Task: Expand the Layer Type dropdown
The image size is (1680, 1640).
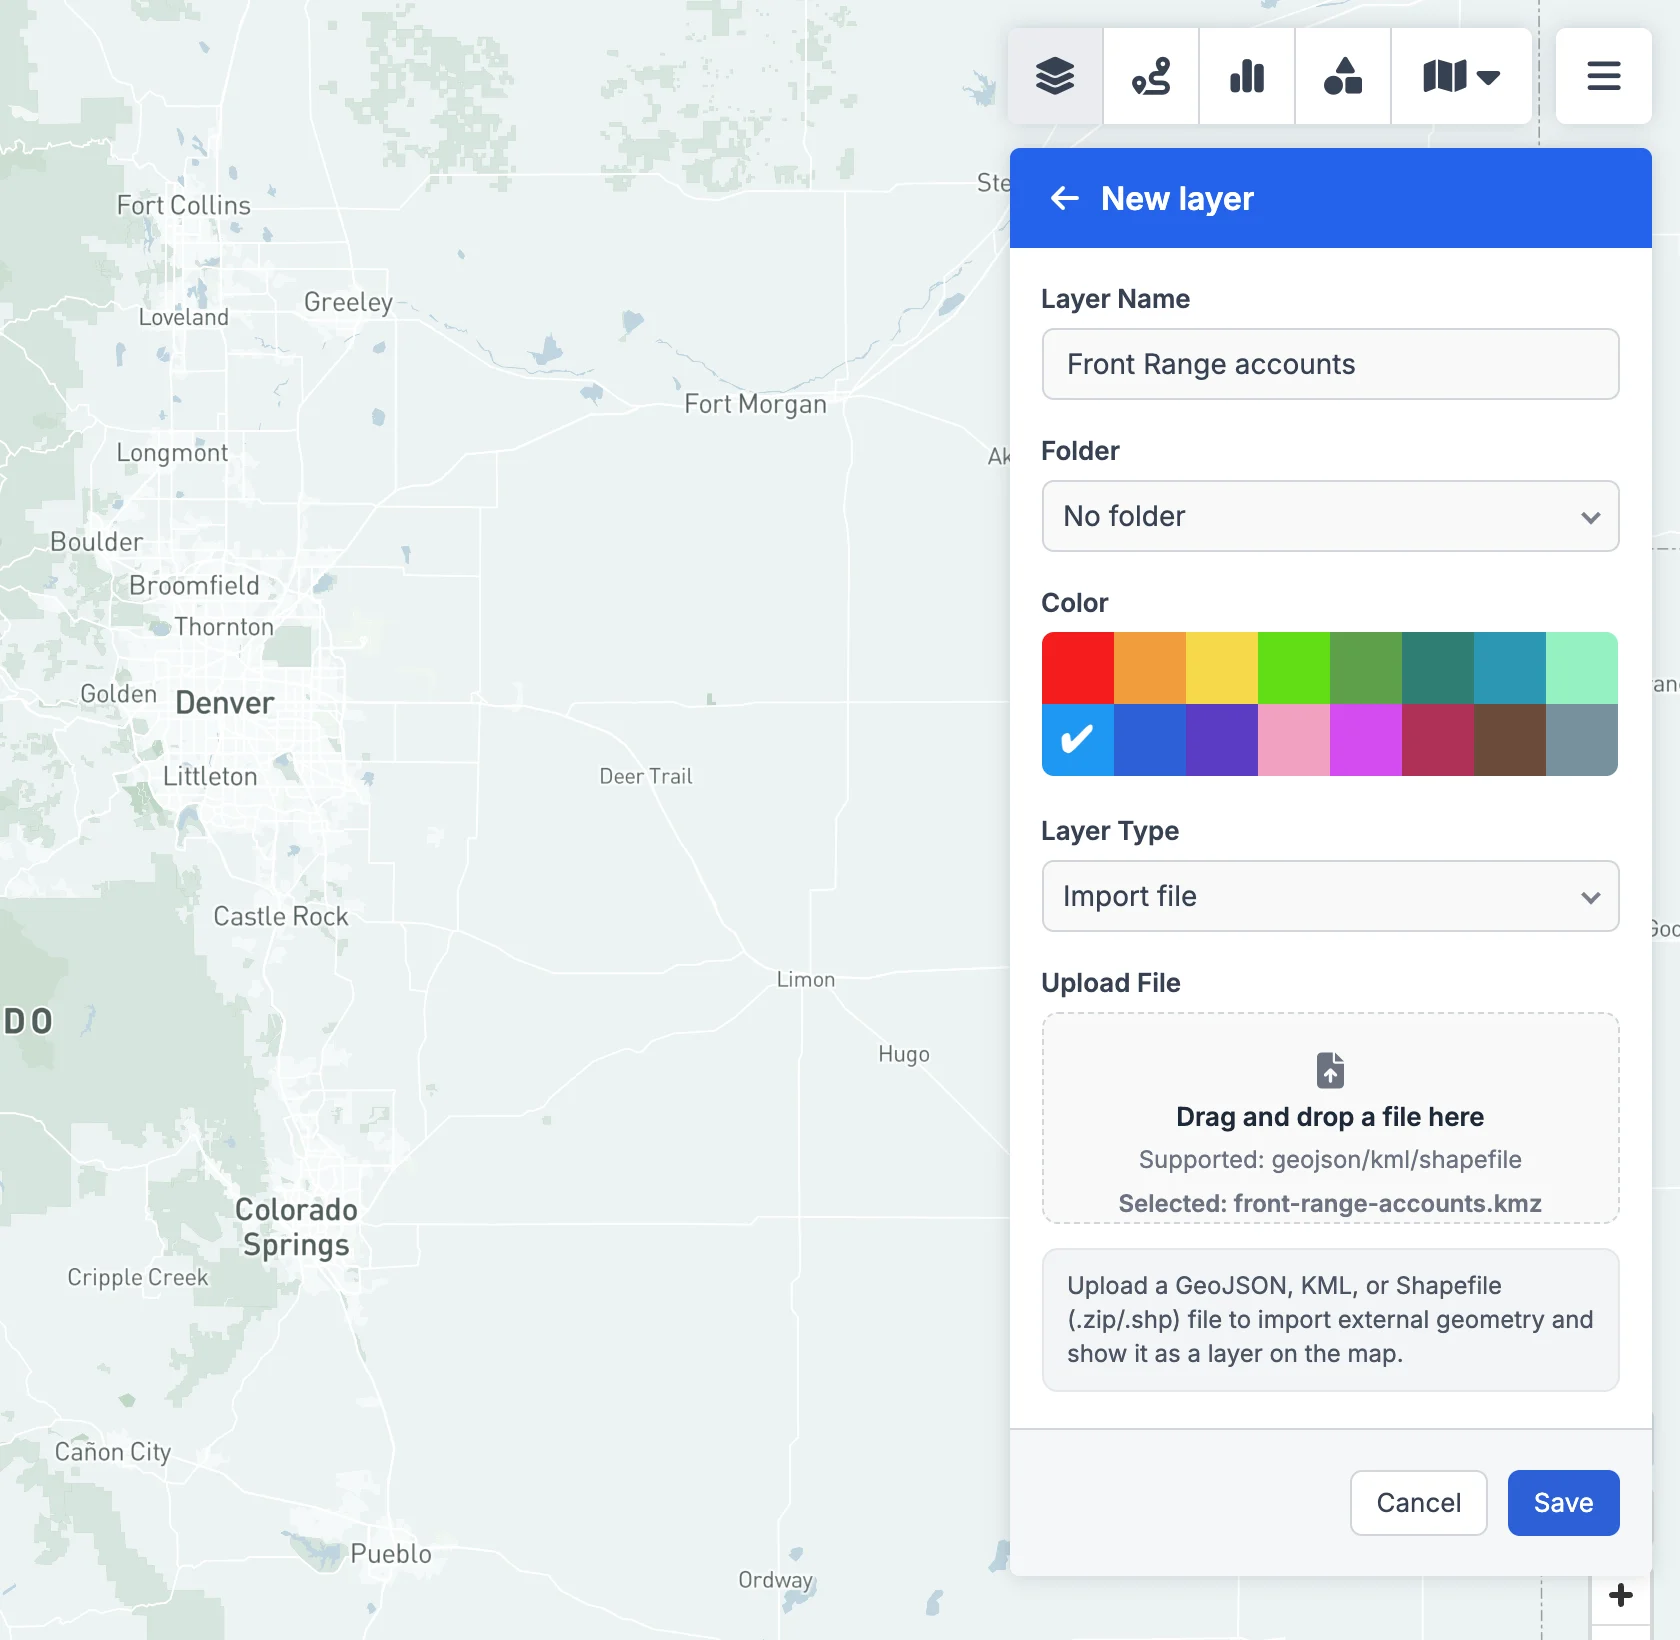Action: (x=1330, y=896)
